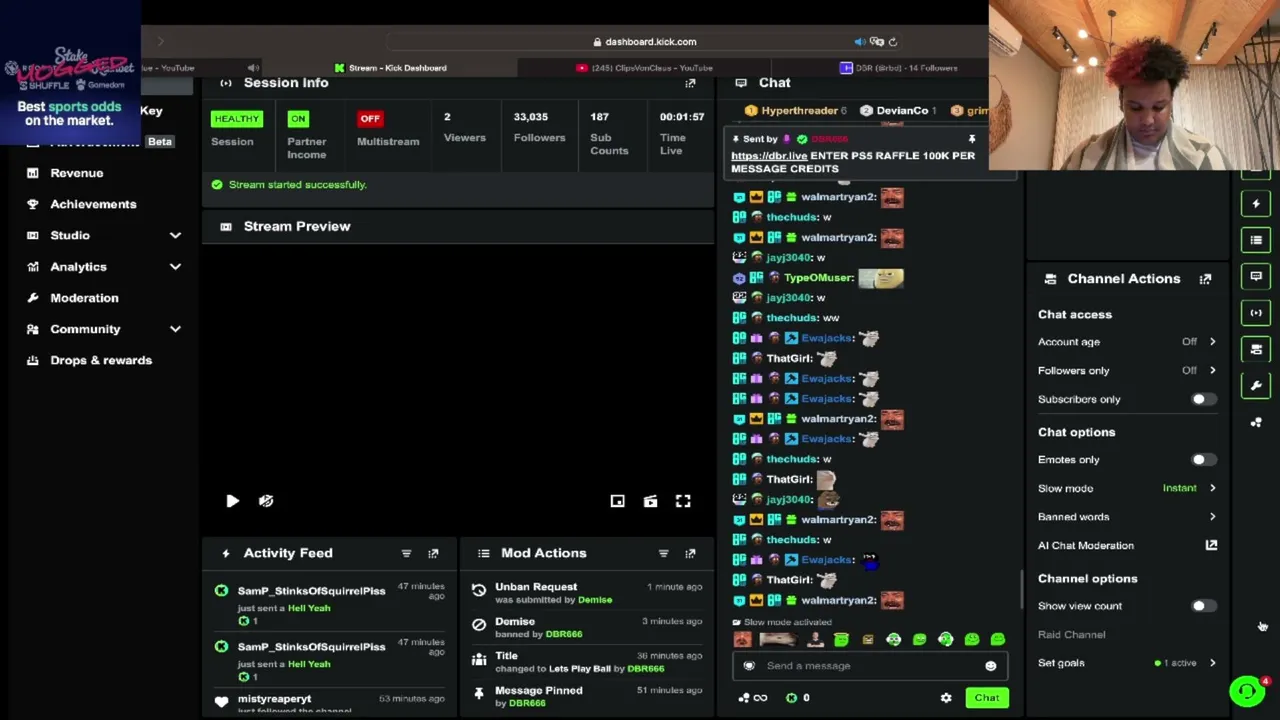Expand the Community sidebar menu chevron
1280x720 pixels.
click(175, 329)
